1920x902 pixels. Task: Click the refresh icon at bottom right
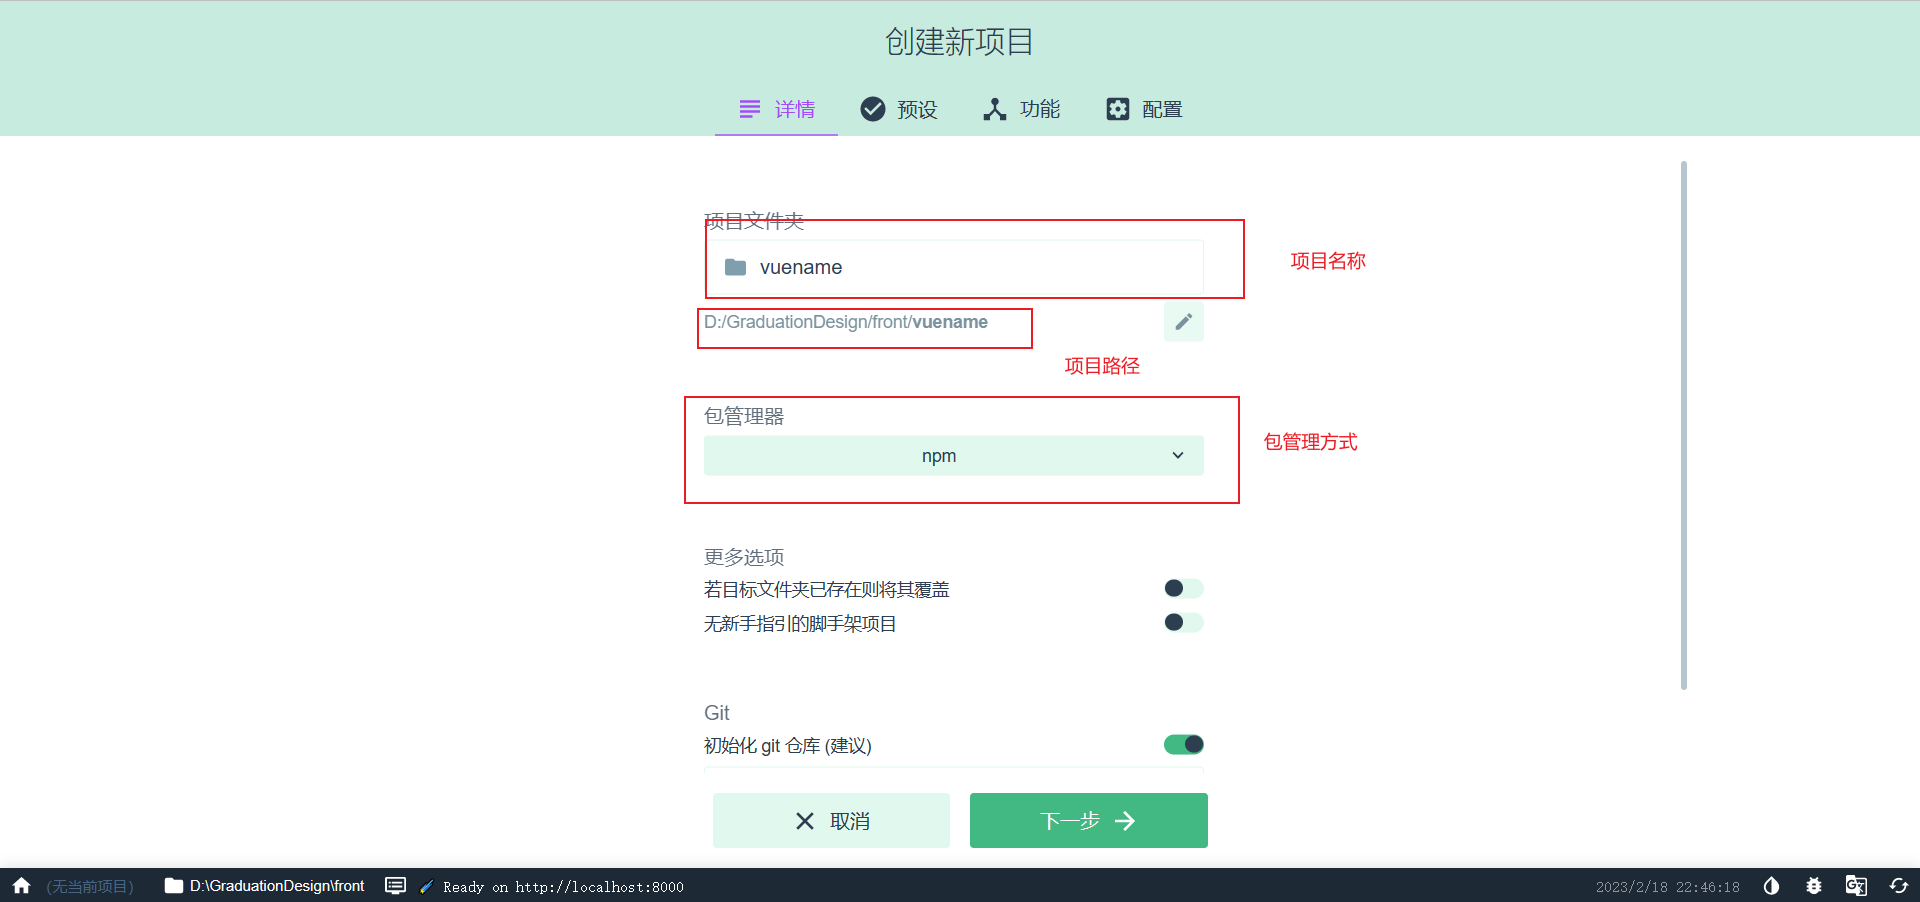tap(1899, 886)
